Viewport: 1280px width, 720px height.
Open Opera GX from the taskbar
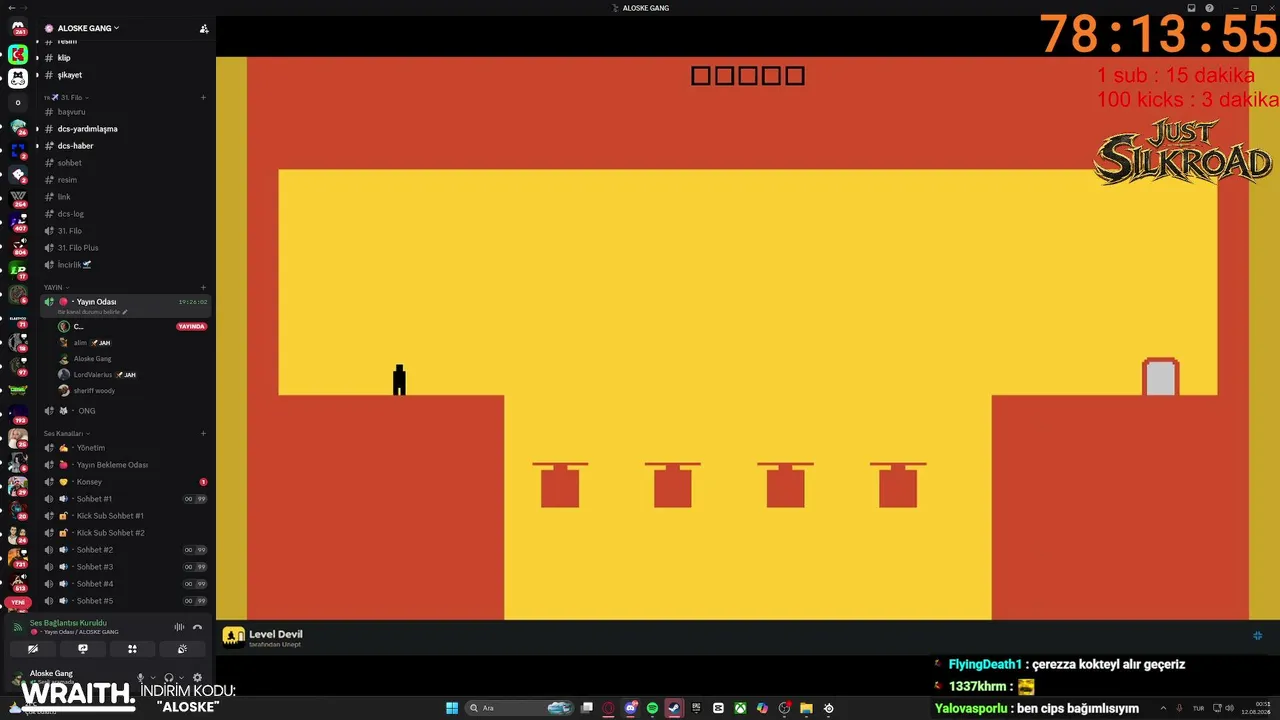[x=609, y=708]
